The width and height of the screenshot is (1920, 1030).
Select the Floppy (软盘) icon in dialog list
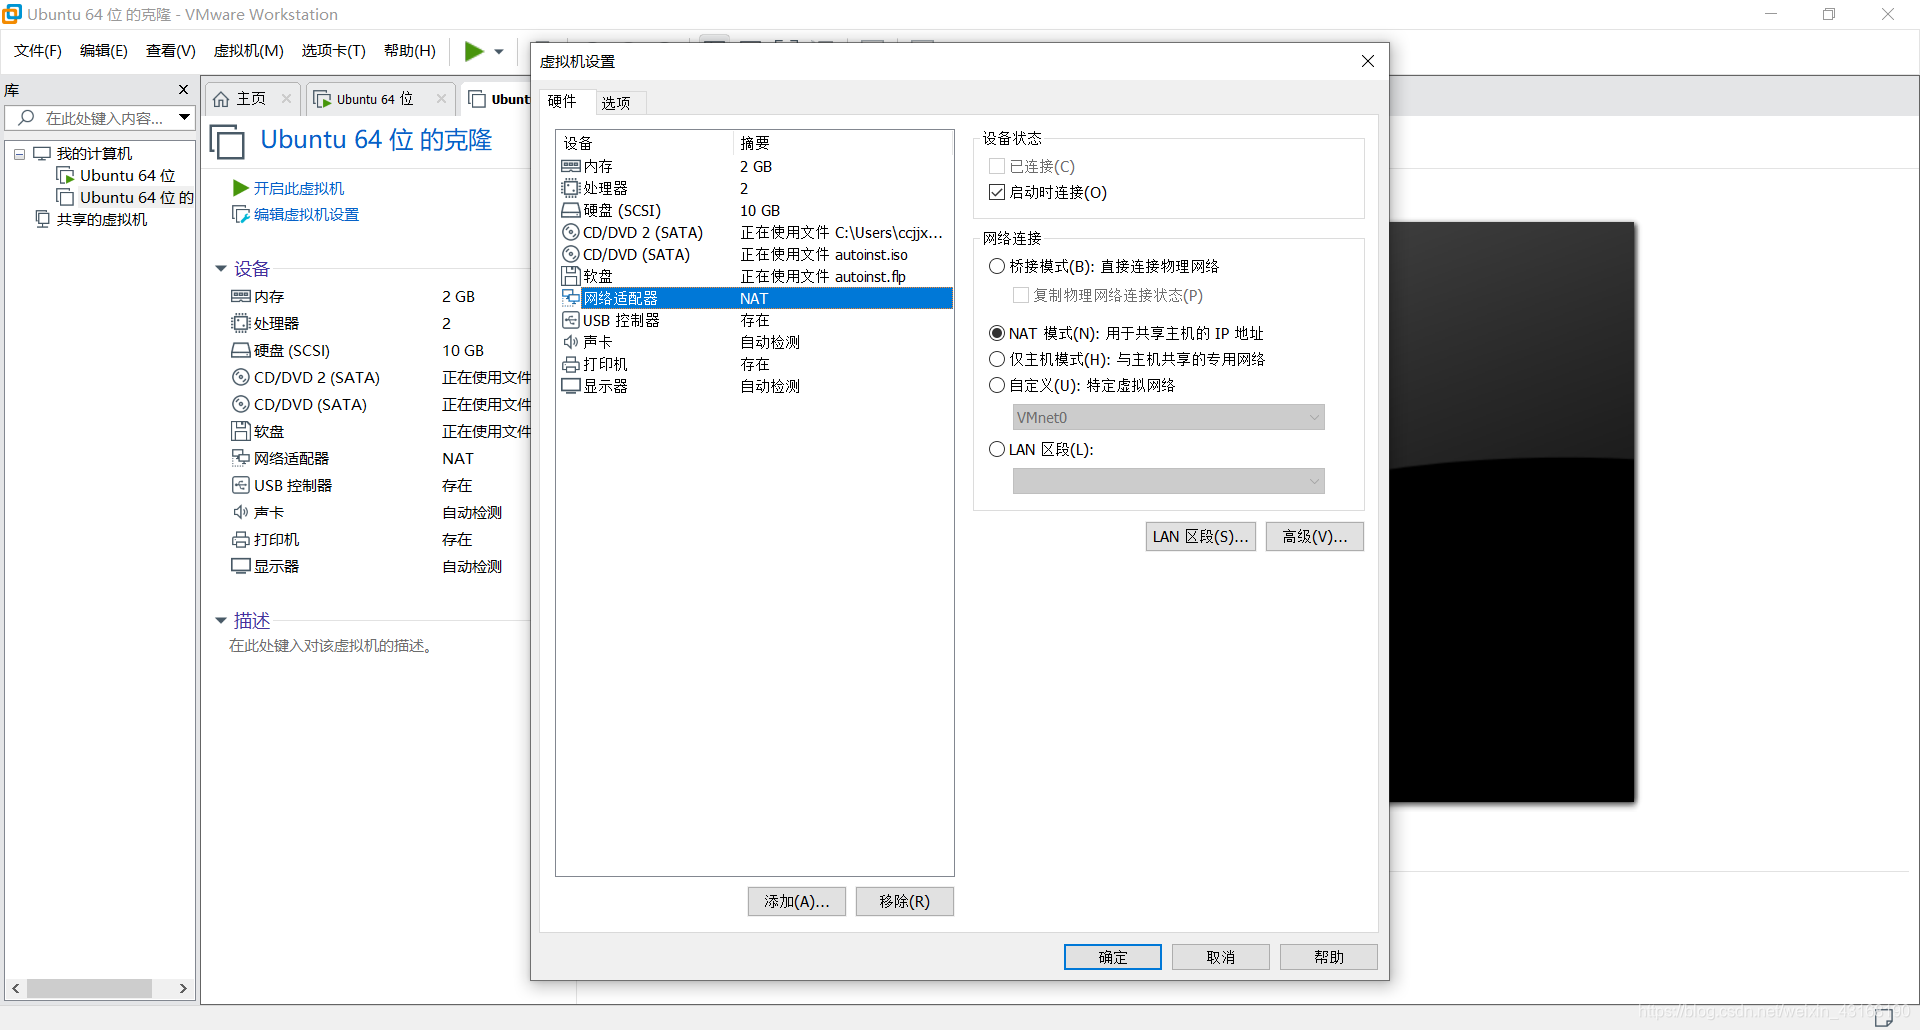[x=571, y=276]
